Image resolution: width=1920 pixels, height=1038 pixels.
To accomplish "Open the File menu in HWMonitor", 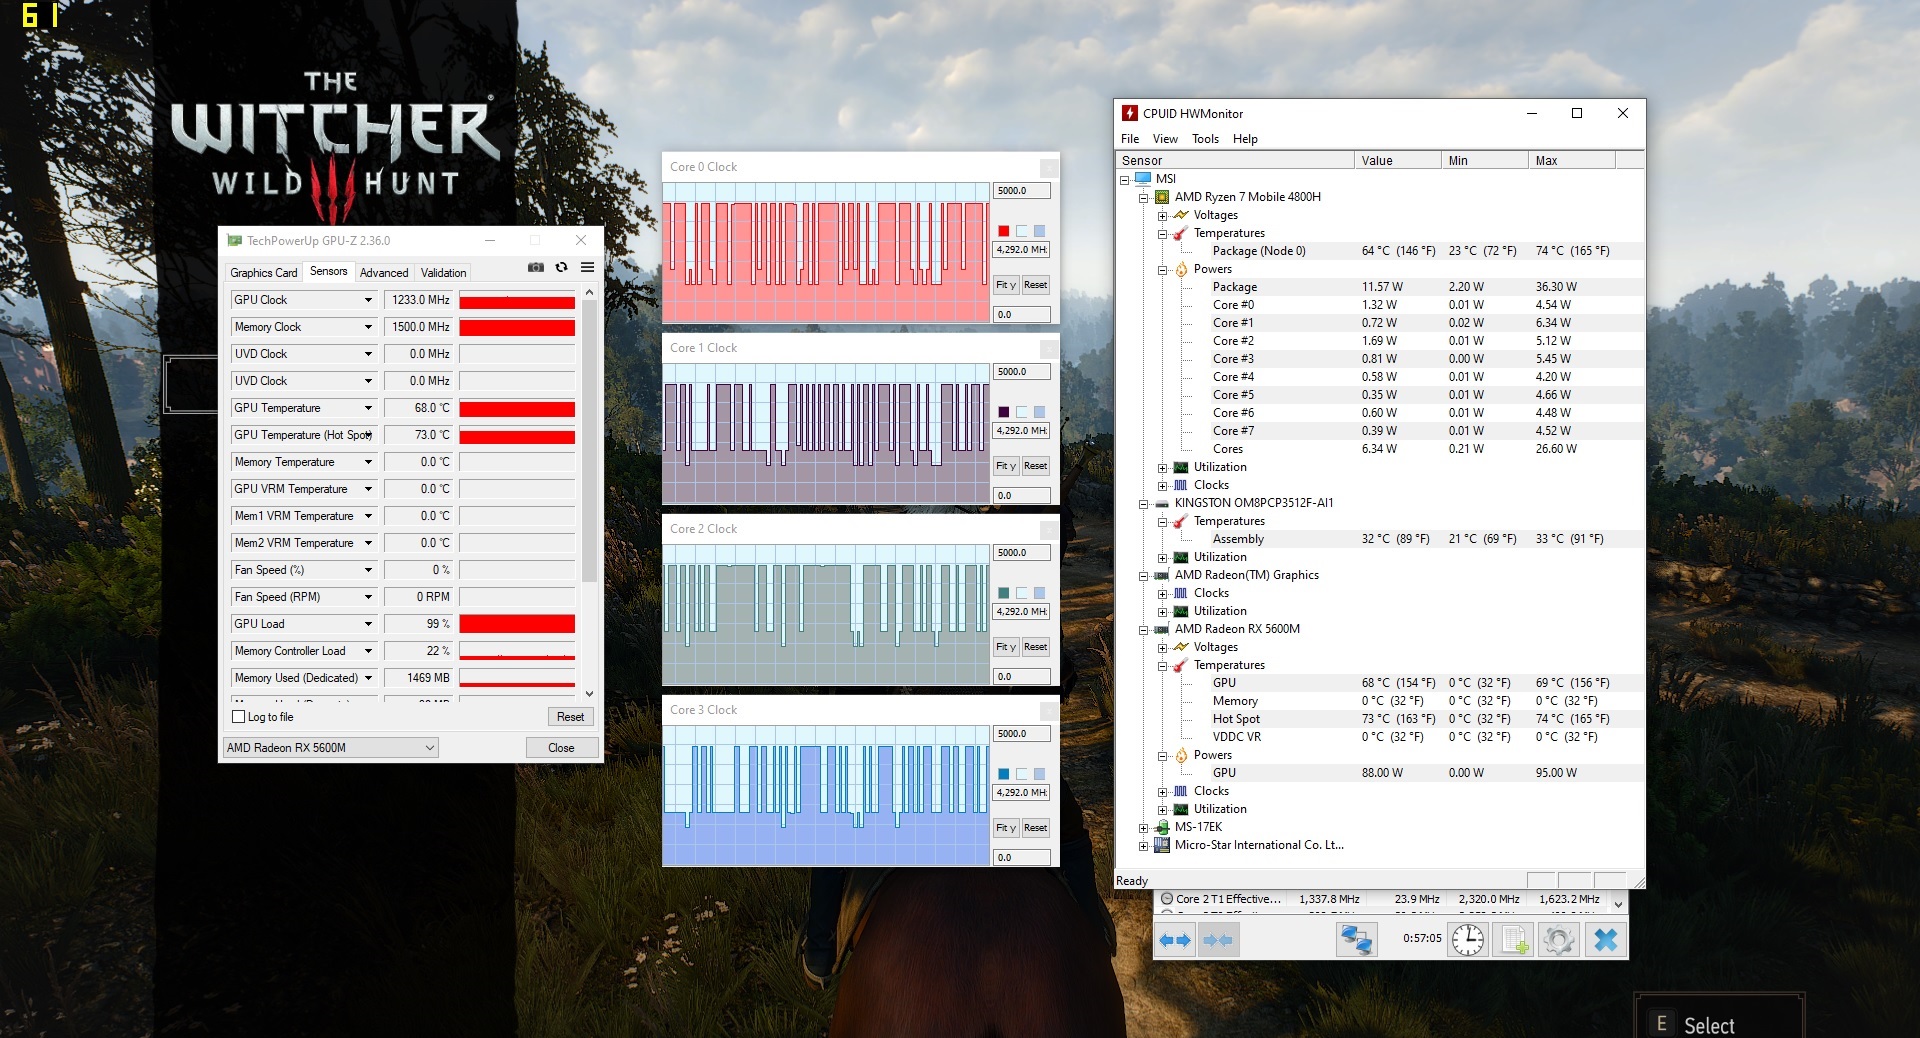I will [x=1130, y=139].
